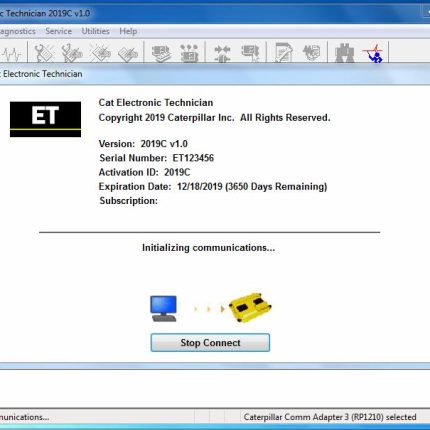This screenshot has height=430, width=430.
Task: Open the Help menu
Action: click(x=128, y=31)
